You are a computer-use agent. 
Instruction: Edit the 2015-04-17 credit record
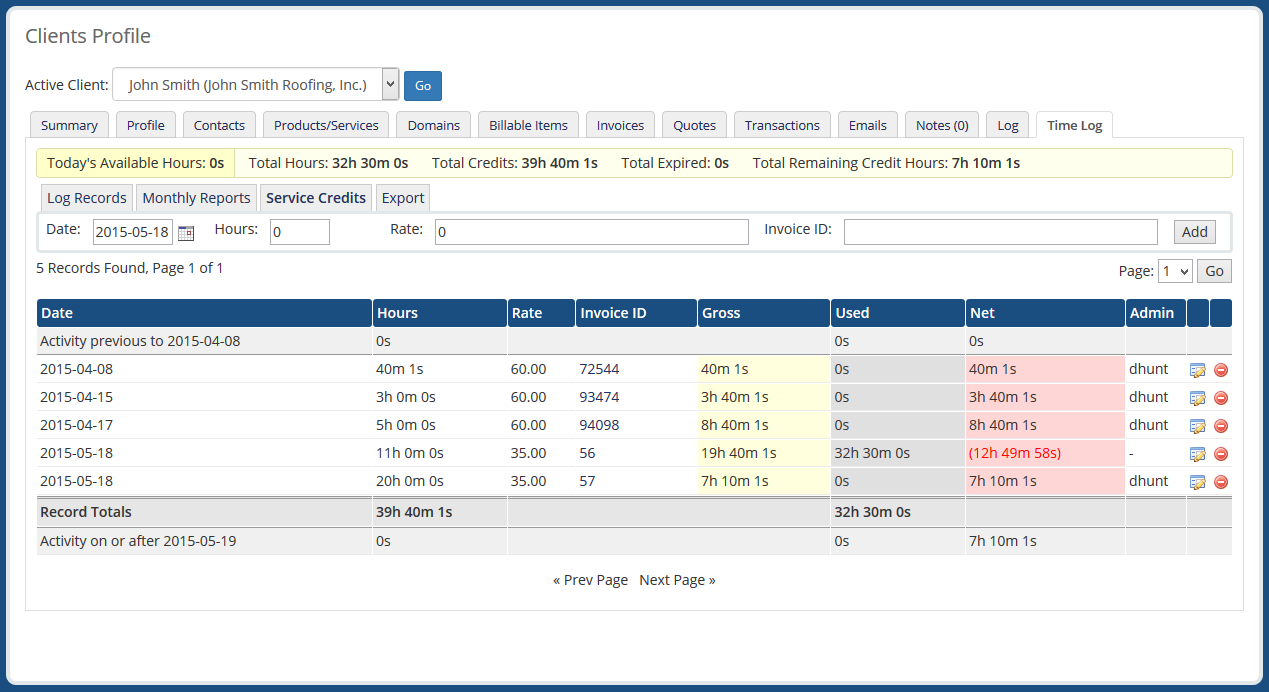1198,425
